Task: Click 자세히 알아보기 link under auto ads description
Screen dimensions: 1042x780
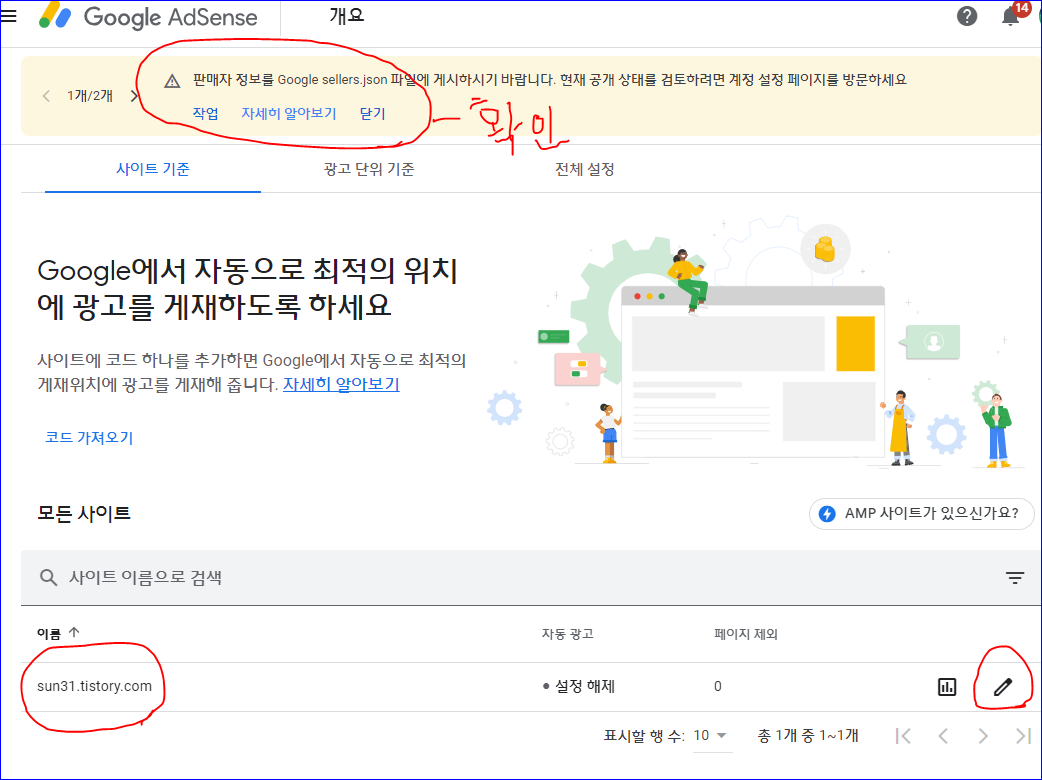Action: pyautogui.click(x=341, y=385)
